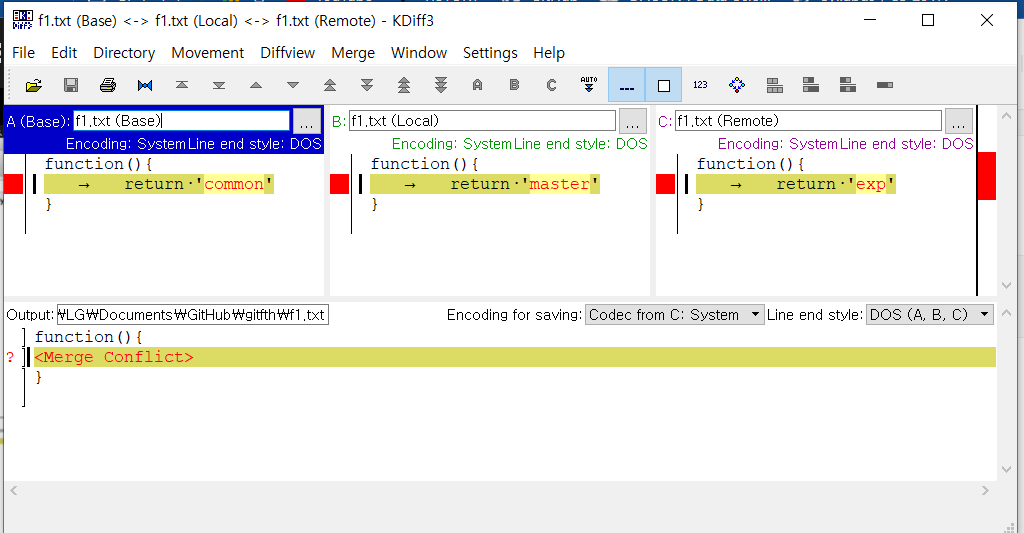Image resolution: width=1024 pixels, height=533 pixels.
Task: Click the 'exp' line in pane C
Action: (x=796, y=184)
